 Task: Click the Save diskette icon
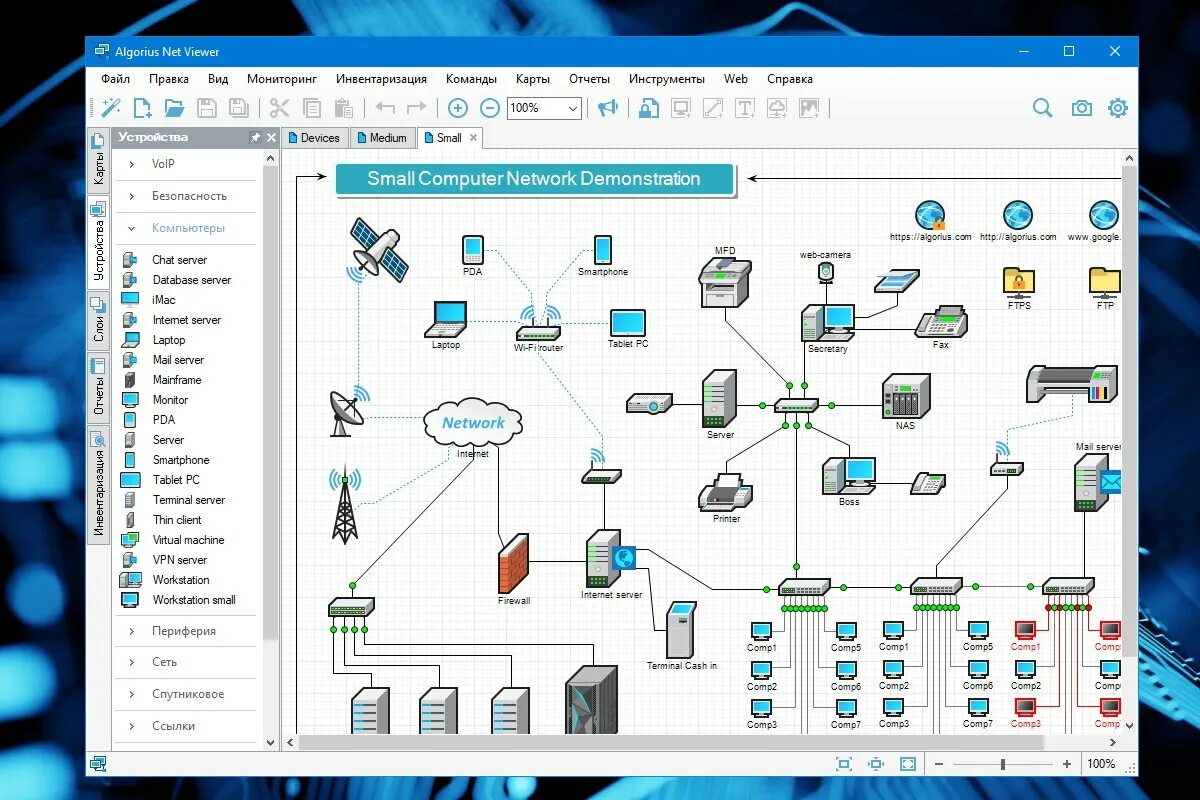(x=207, y=108)
